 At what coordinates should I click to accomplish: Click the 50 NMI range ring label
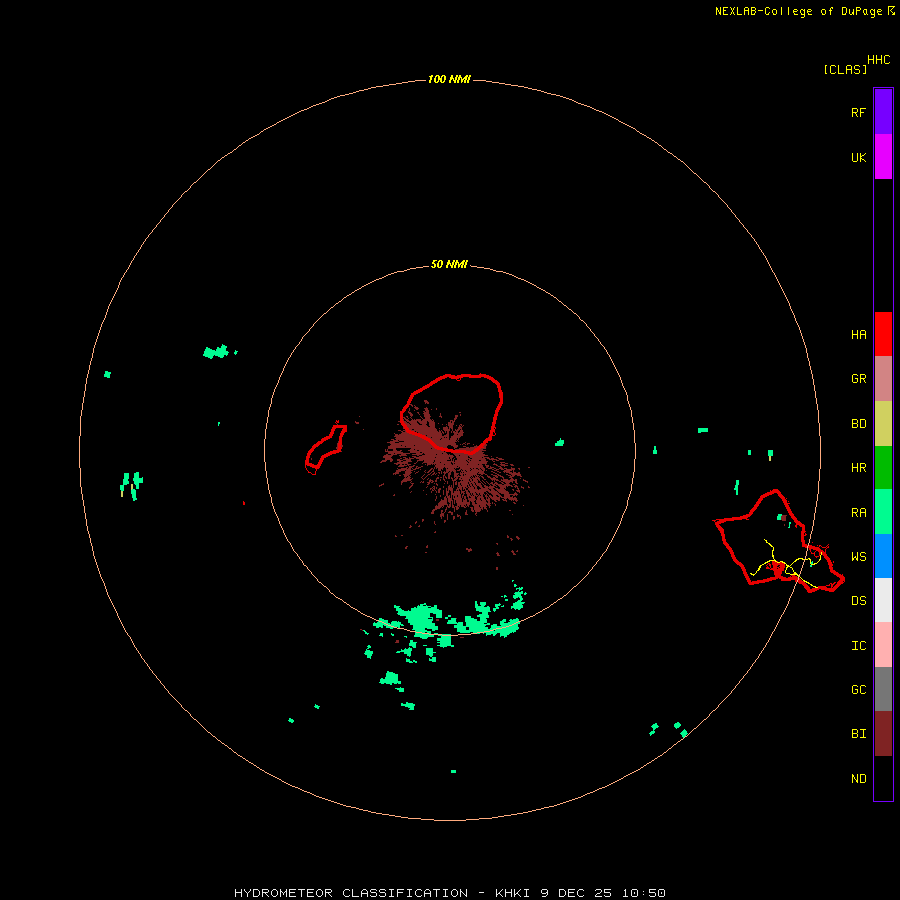[x=449, y=264]
